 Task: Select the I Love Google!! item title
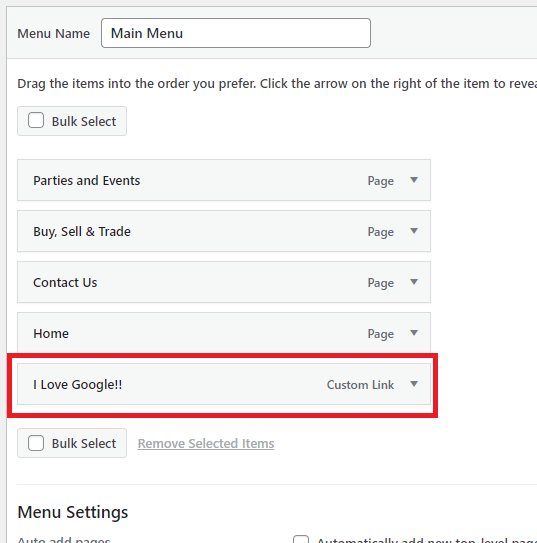(x=78, y=384)
